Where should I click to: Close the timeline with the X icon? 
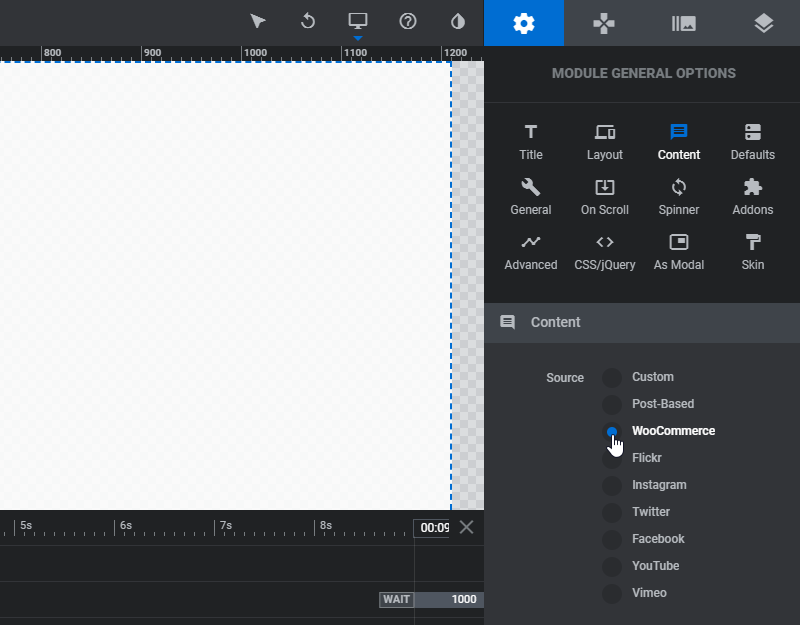coord(466,527)
